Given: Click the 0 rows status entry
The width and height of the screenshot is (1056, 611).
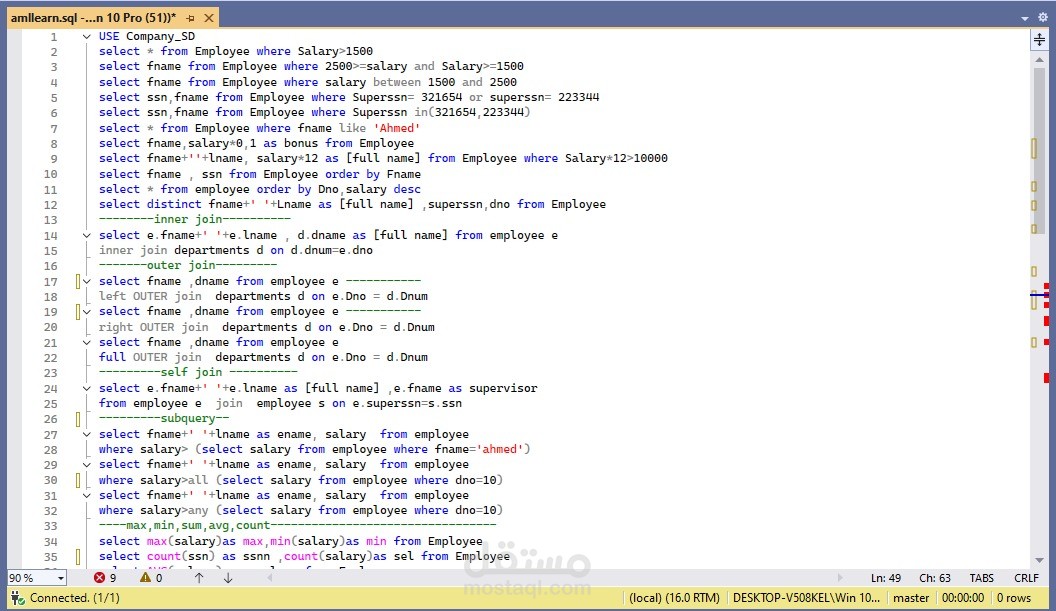Looking at the screenshot, I should coord(1014,598).
